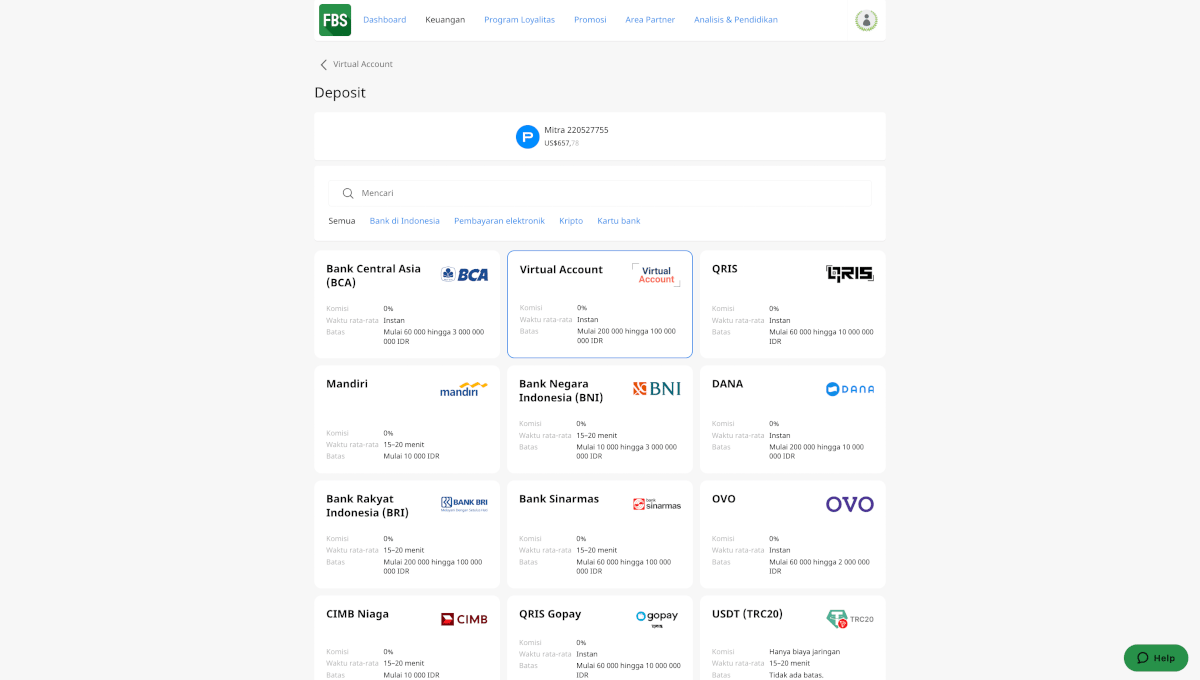Click the CIMB logo
This screenshot has height=680, width=1200.
464,619
